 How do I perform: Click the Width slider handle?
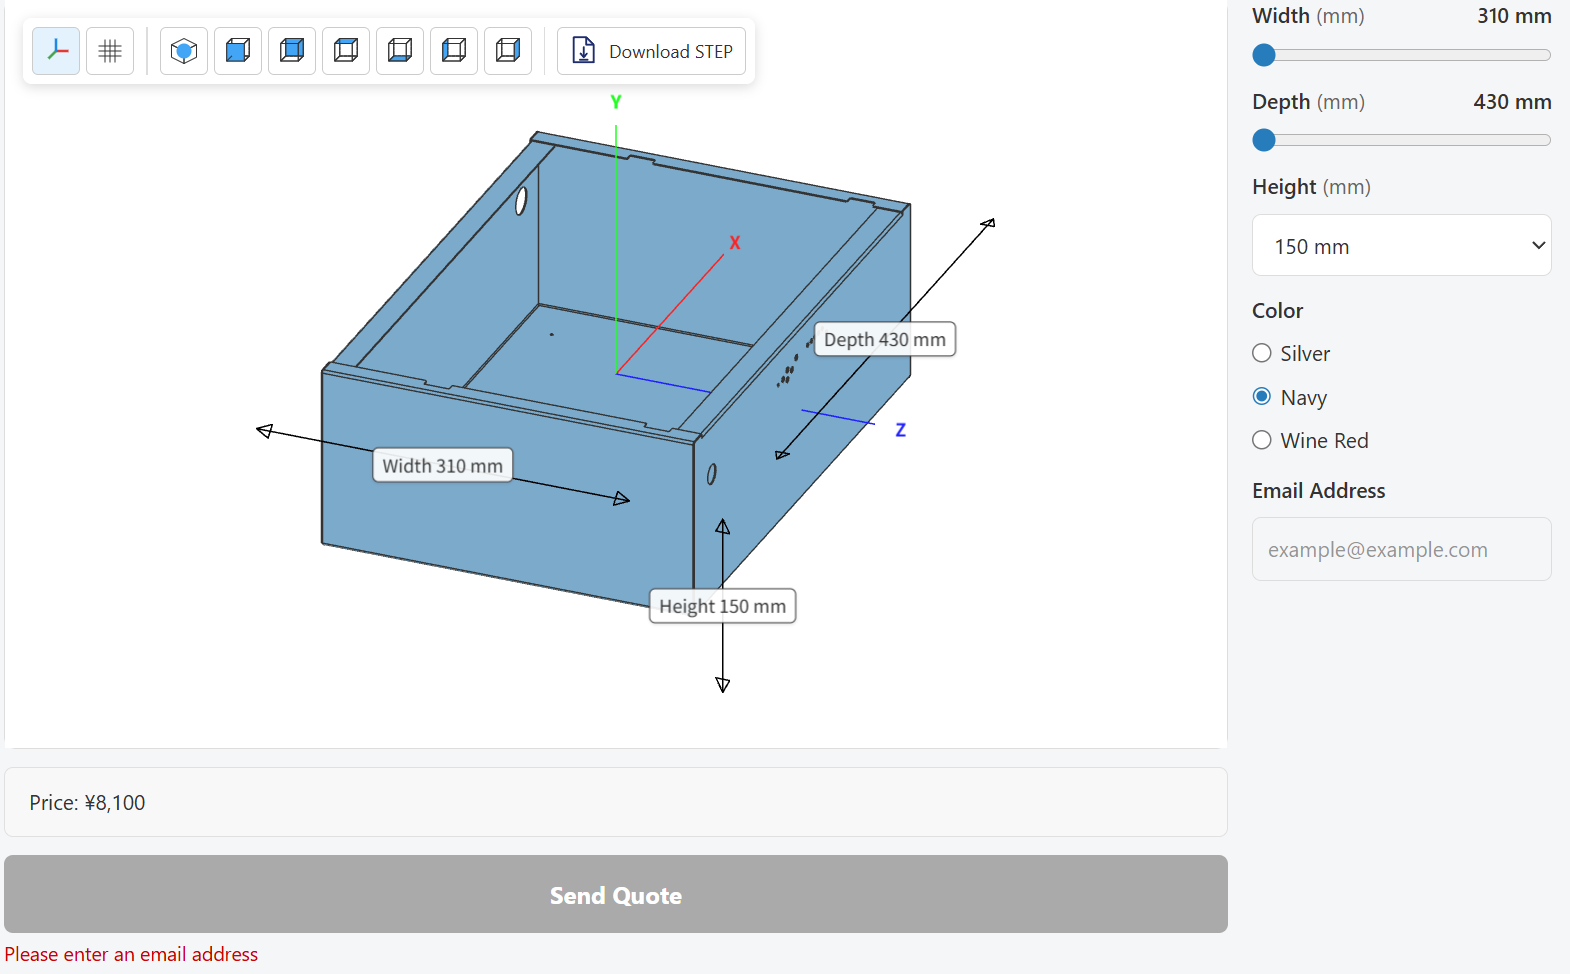[x=1264, y=55]
